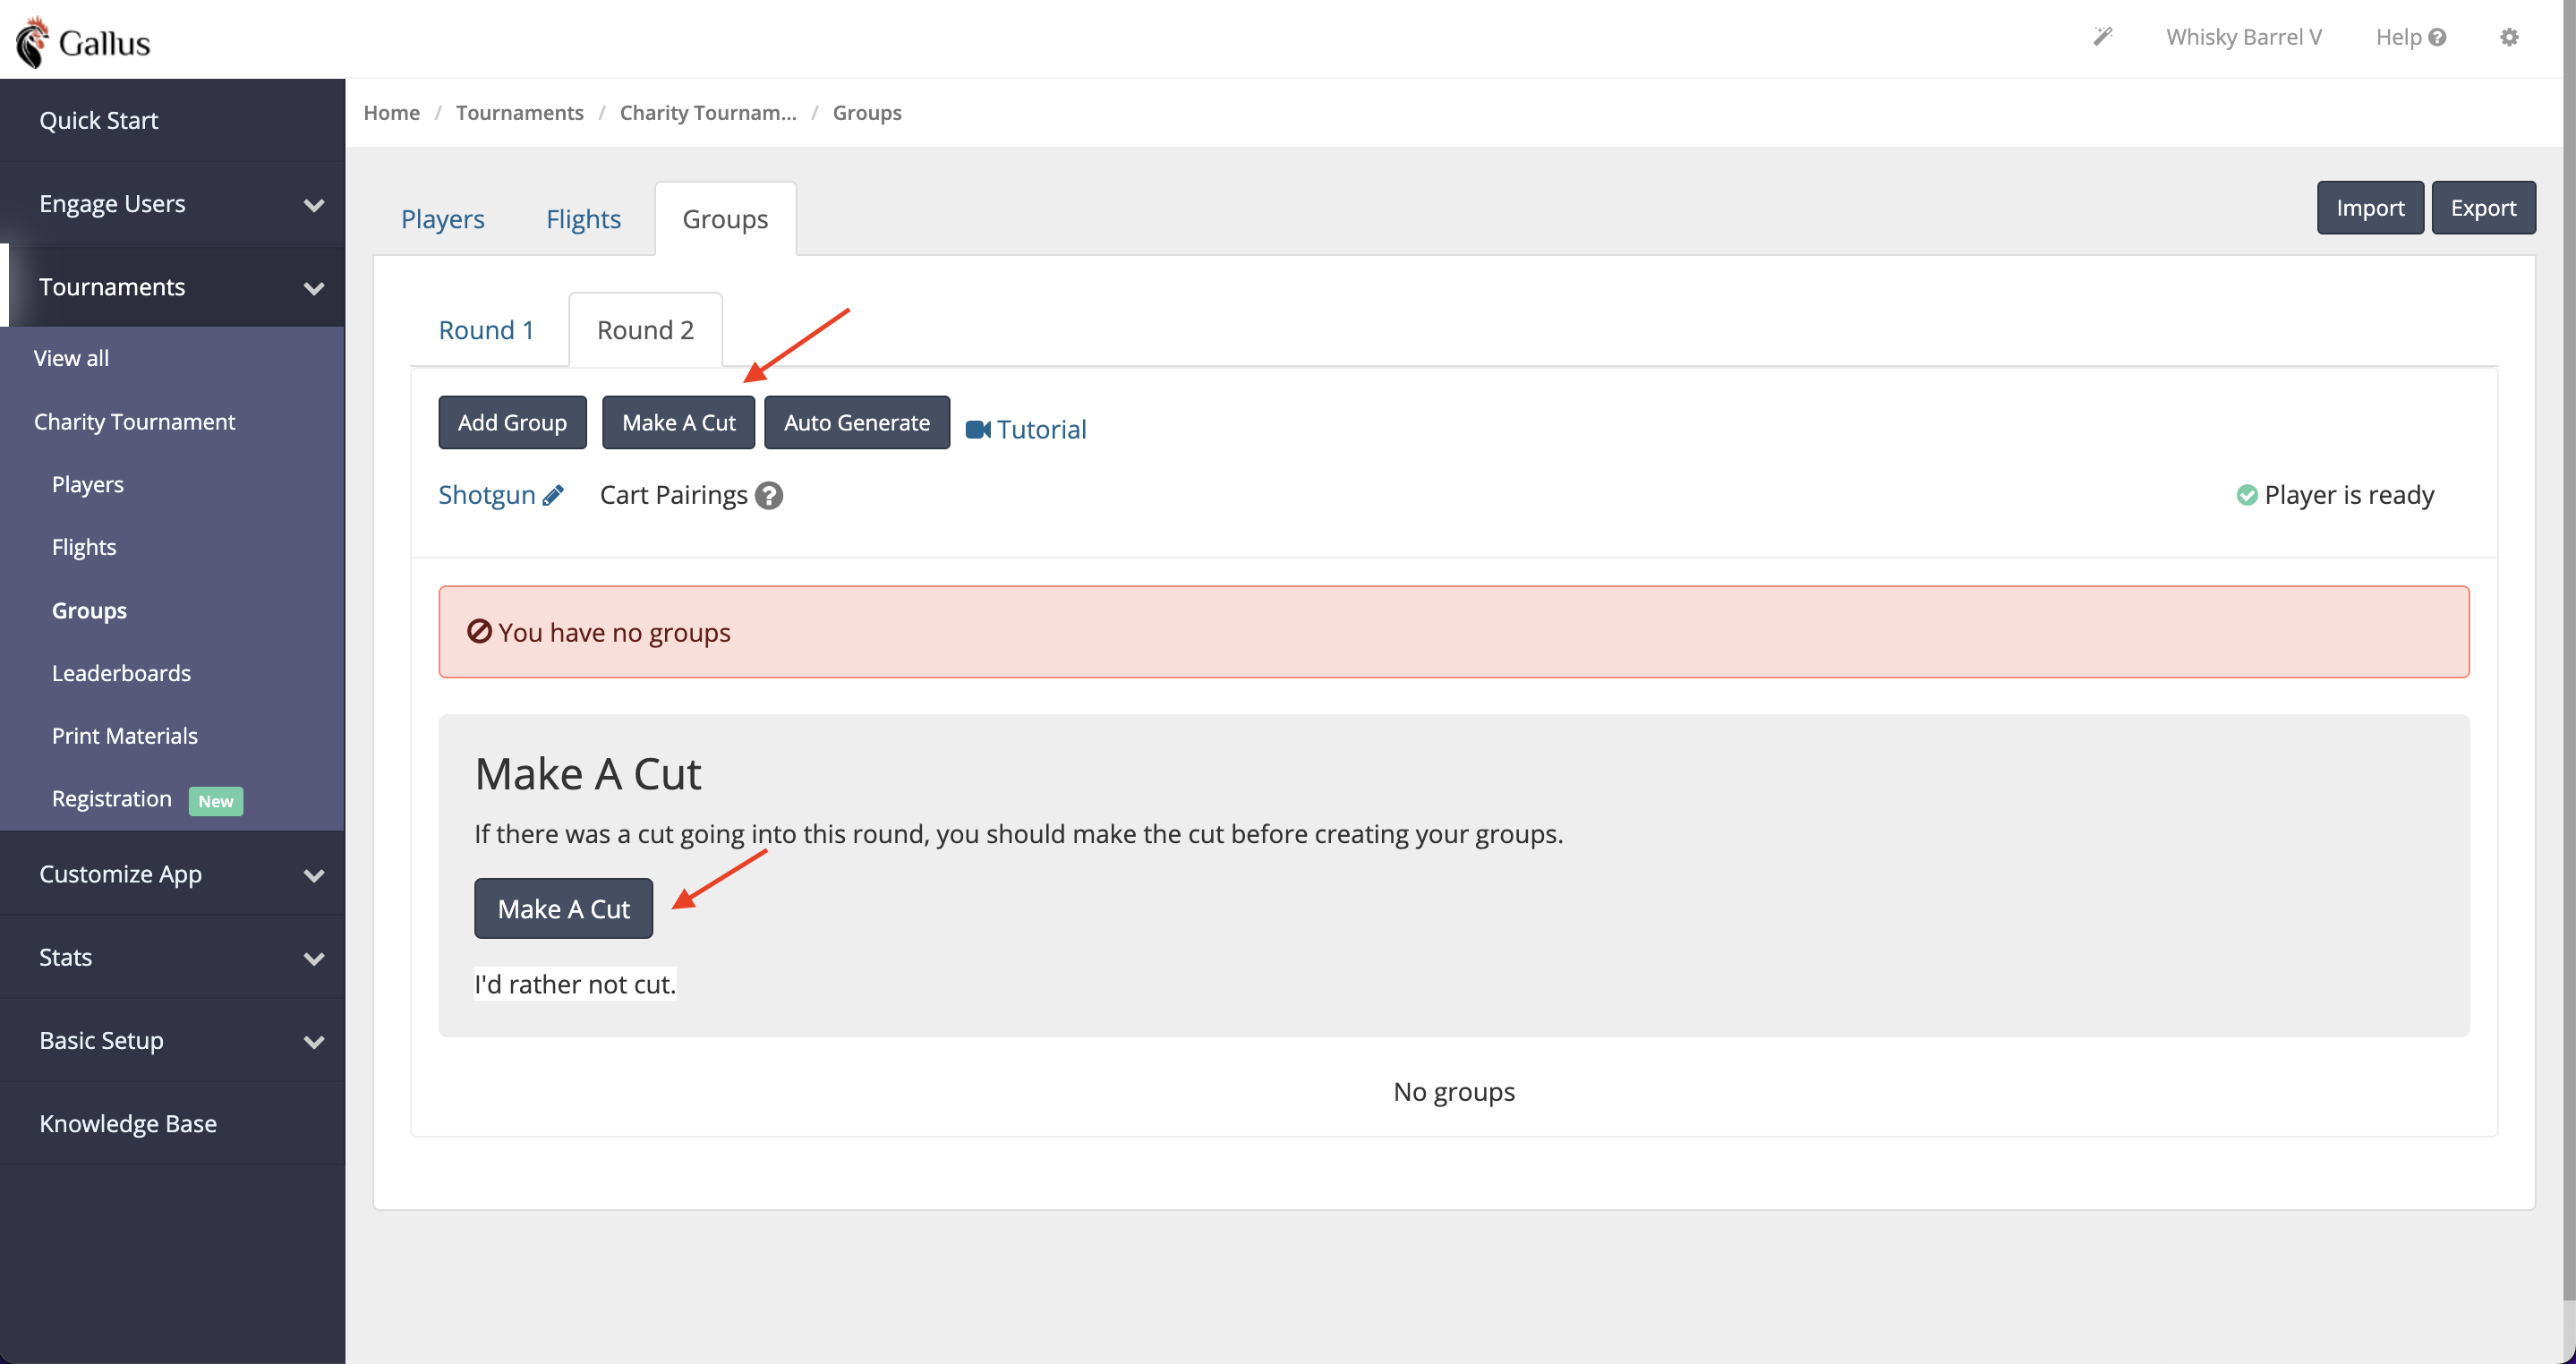The width and height of the screenshot is (2576, 1364).
Task: Open Registration in sidebar
Action: (x=112, y=799)
